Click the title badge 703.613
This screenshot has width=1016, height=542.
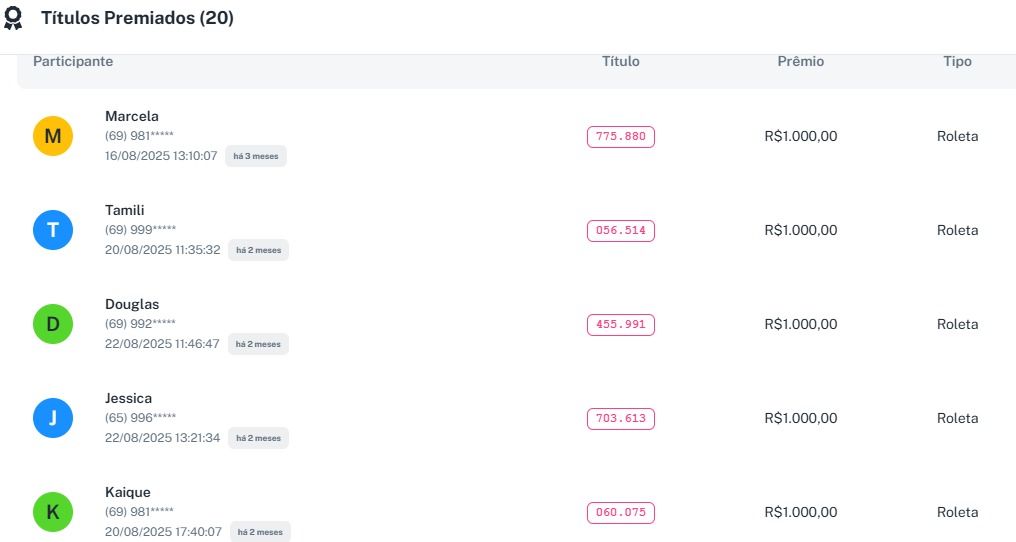620,419
